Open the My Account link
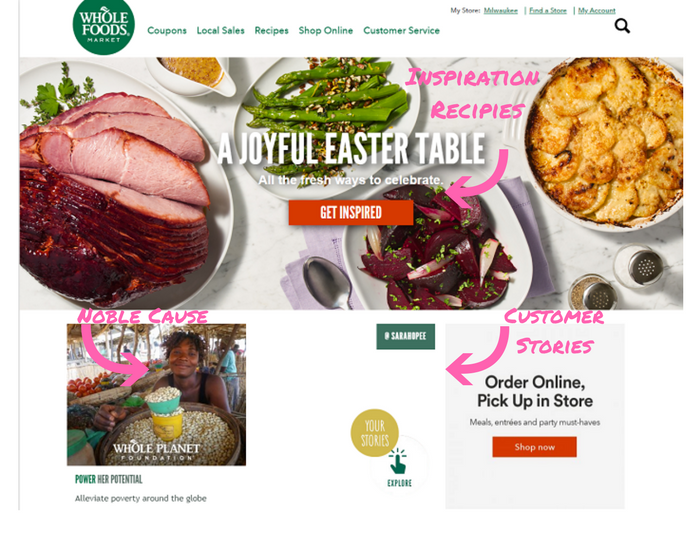 (596, 10)
